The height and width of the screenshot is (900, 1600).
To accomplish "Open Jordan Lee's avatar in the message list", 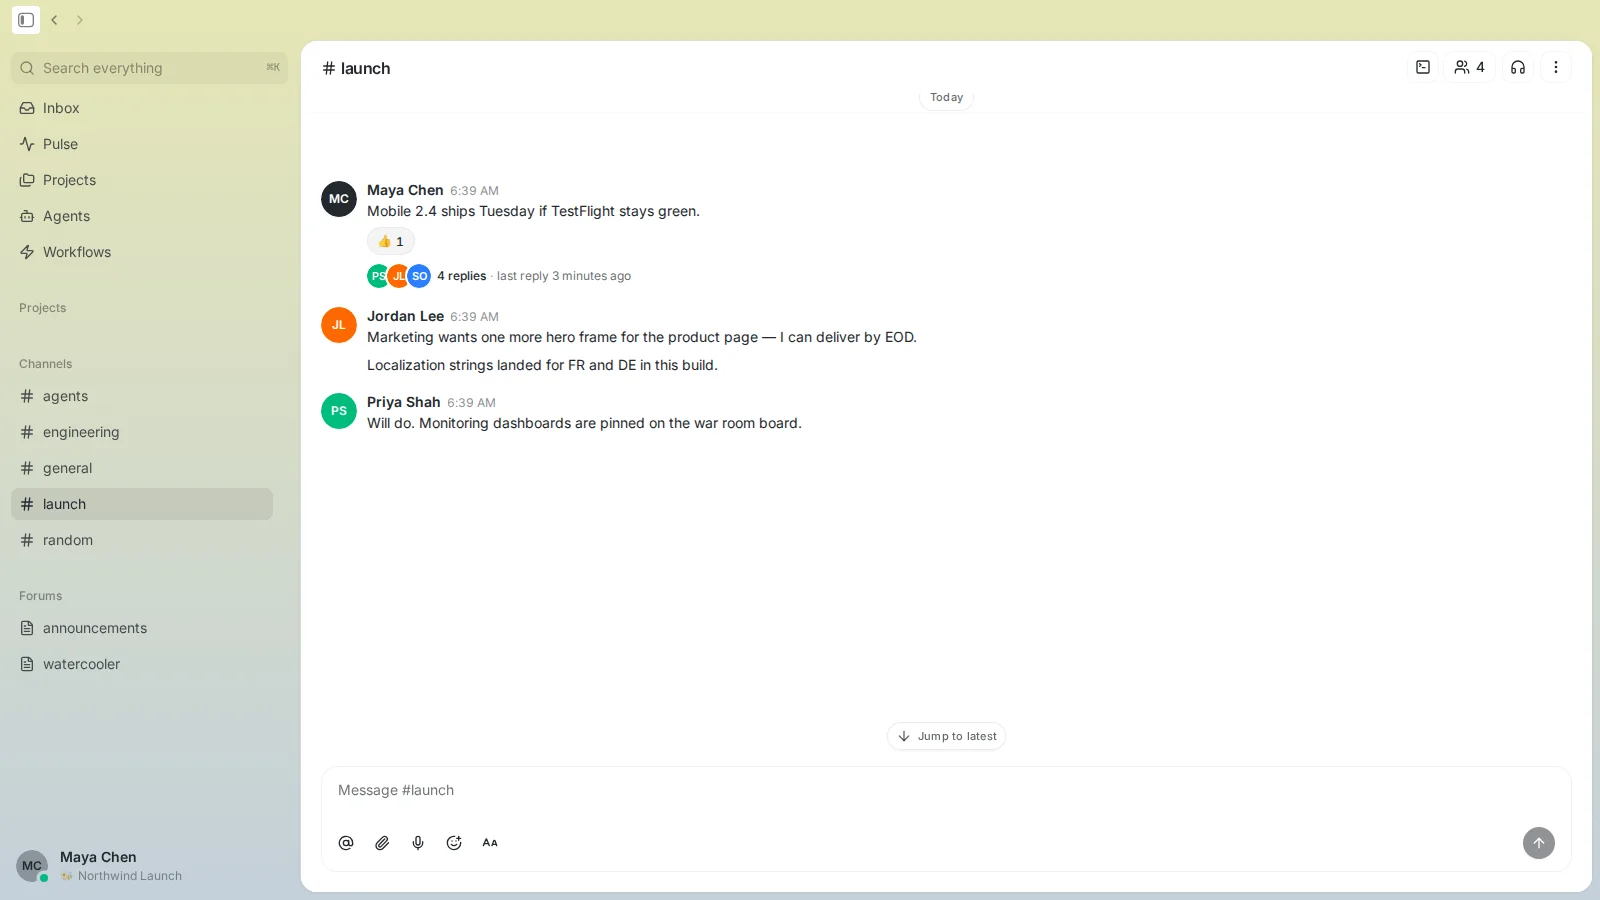I will [339, 325].
